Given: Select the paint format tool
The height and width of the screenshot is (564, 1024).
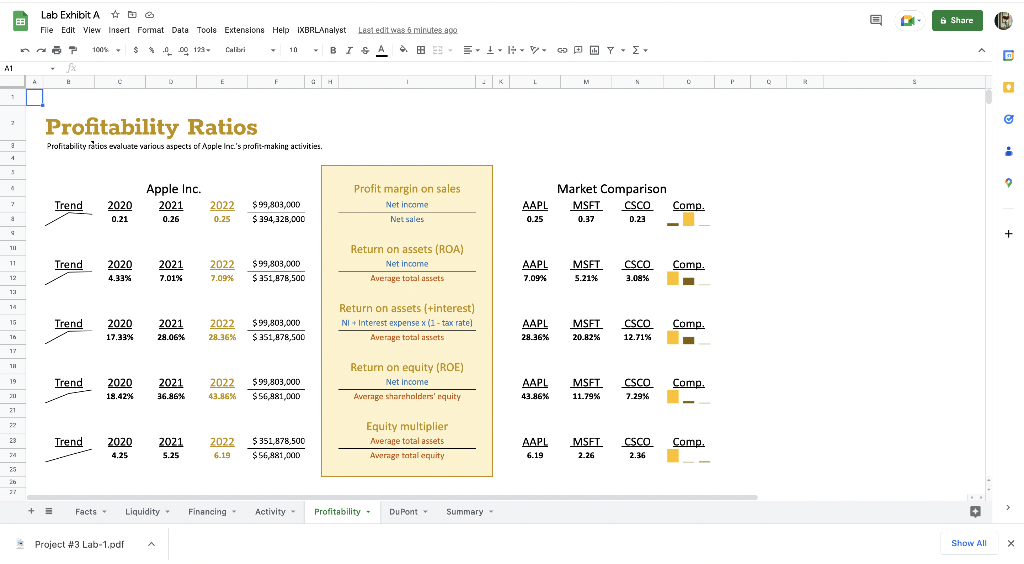Looking at the screenshot, I should (x=72, y=50).
